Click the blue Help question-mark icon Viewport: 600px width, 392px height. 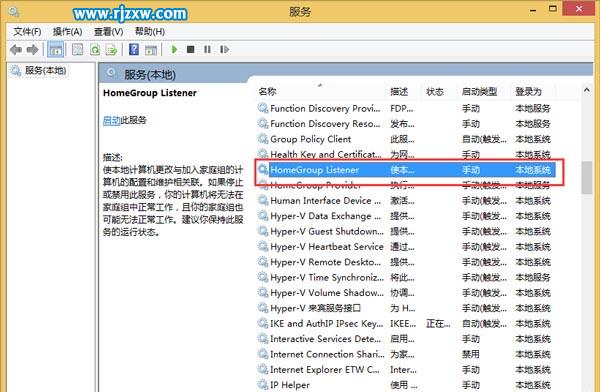(x=134, y=49)
